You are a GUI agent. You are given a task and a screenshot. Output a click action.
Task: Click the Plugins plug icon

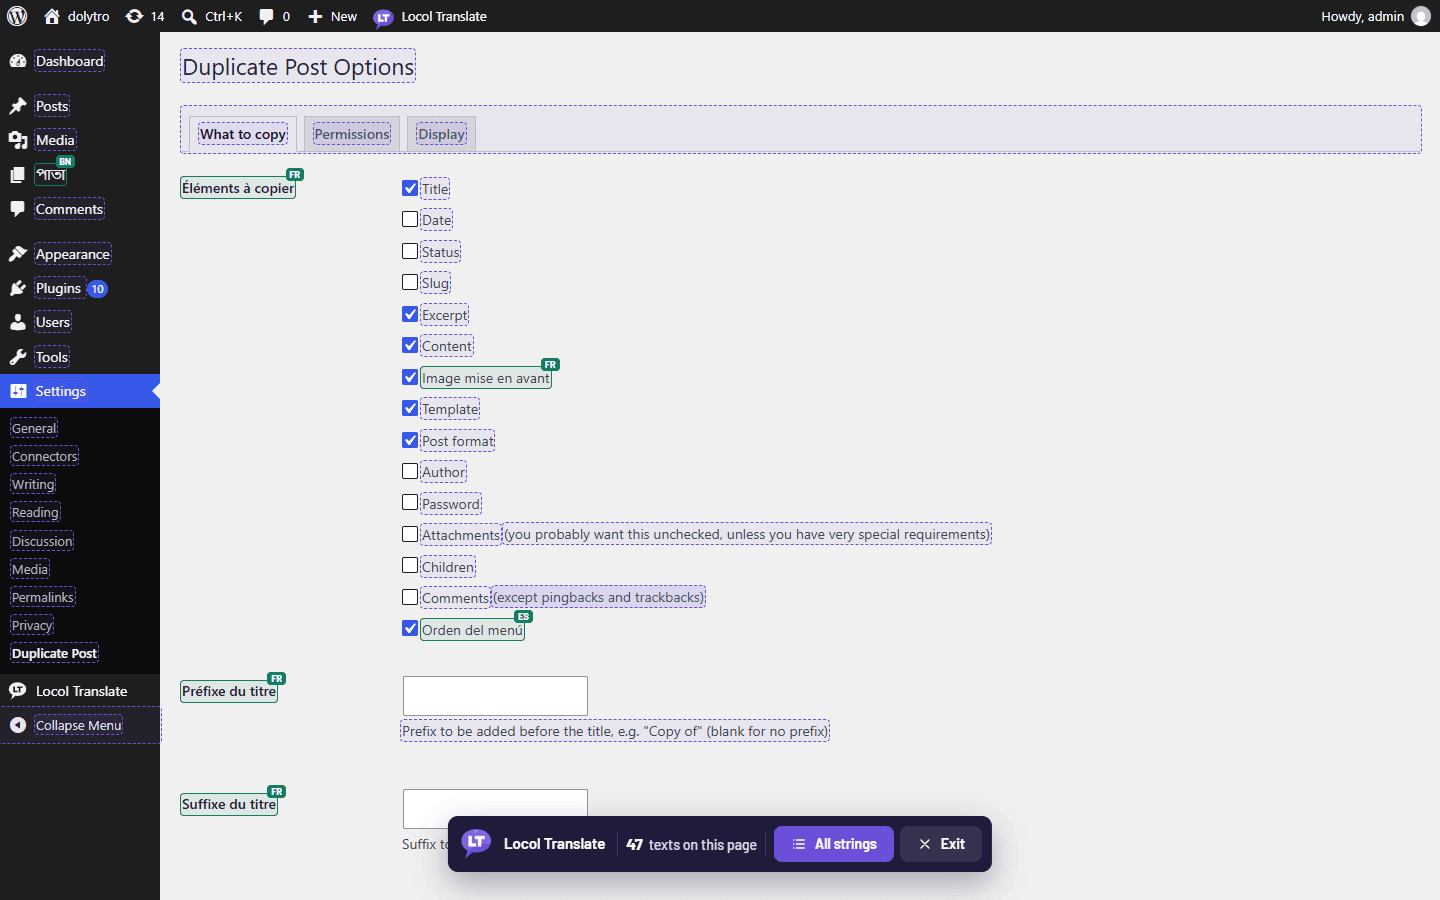(x=18, y=288)
